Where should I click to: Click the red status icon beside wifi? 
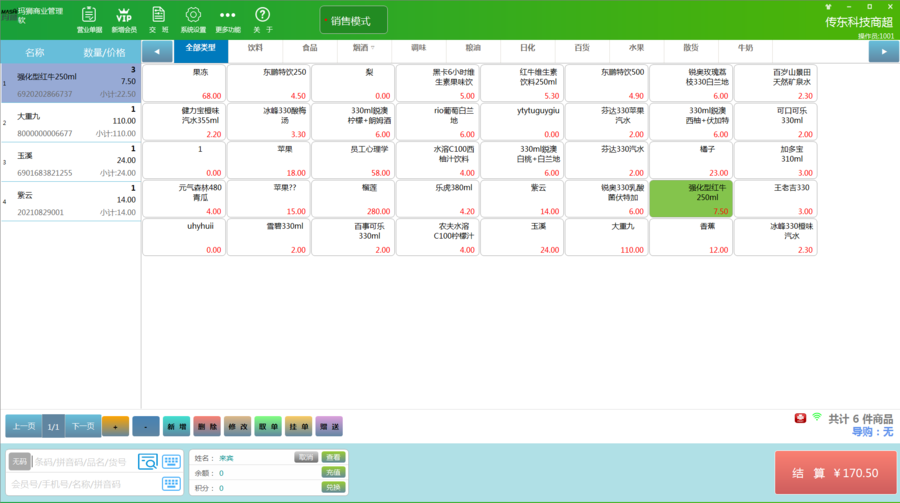point(800,417)
